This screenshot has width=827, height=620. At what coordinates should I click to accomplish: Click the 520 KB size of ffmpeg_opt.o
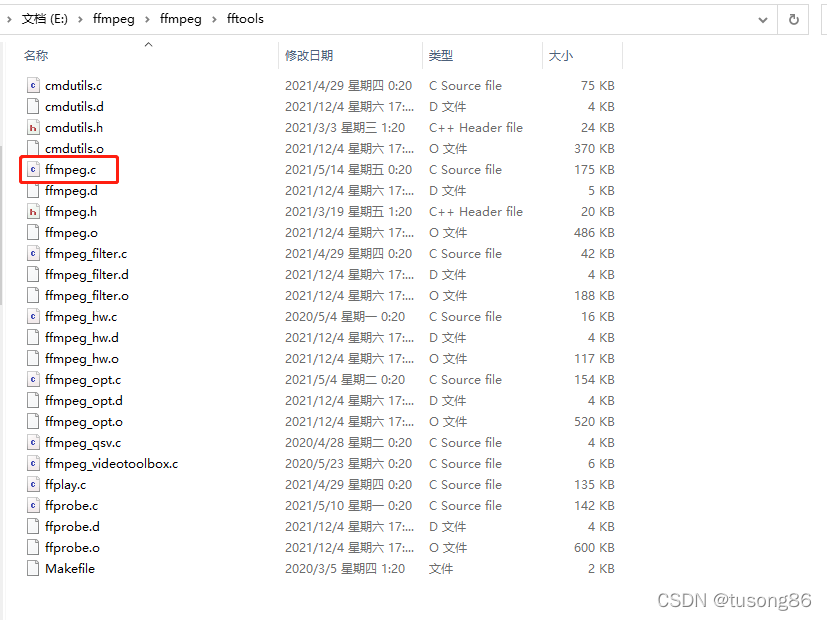click(594, 422)
